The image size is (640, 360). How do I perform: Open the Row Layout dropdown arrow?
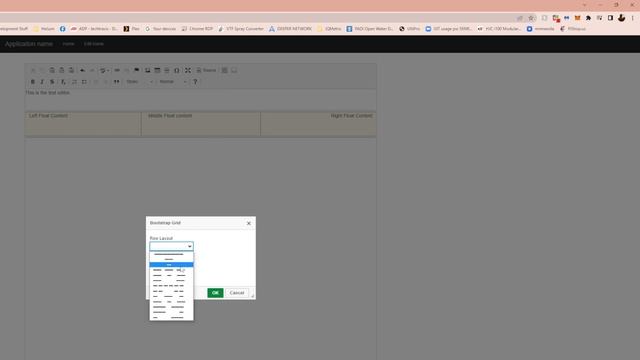click(189, 246)
